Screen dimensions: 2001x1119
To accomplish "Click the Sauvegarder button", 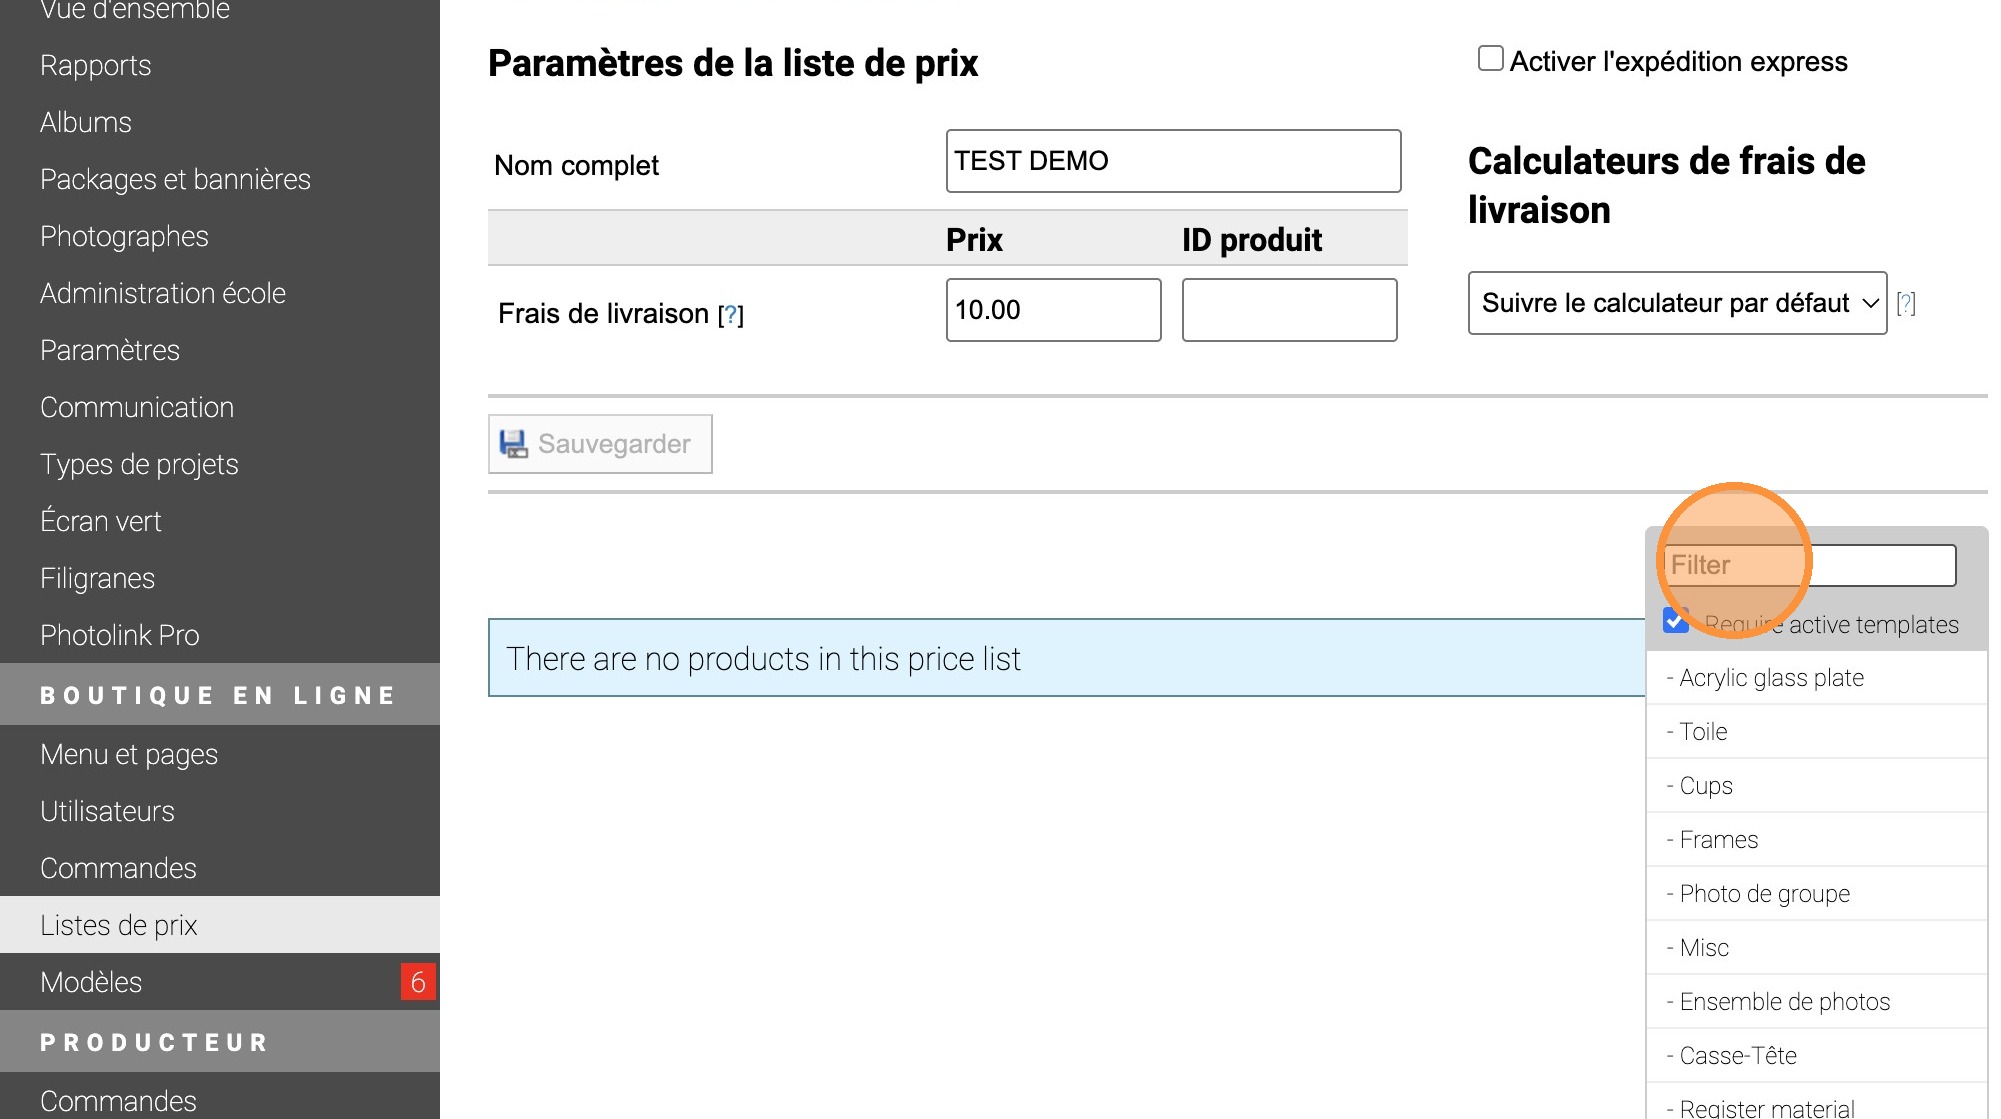I will point(600,444).
